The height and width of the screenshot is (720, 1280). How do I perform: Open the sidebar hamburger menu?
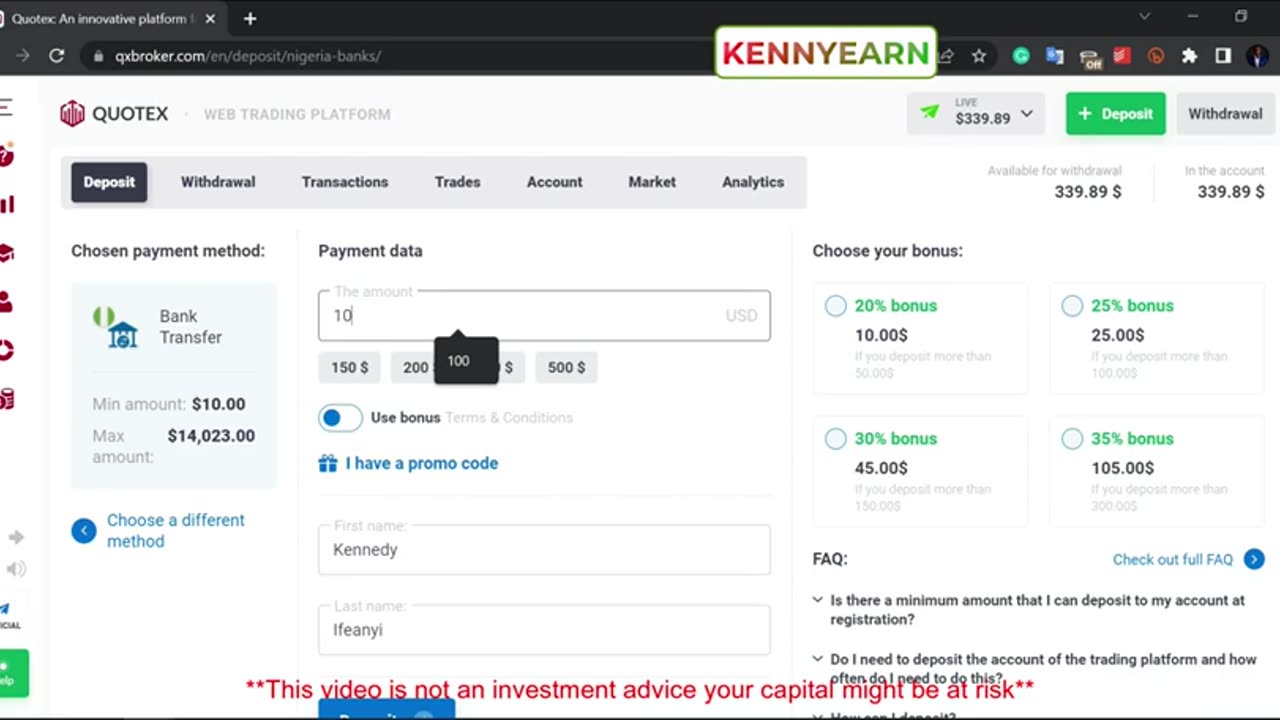tap(6, 108)
